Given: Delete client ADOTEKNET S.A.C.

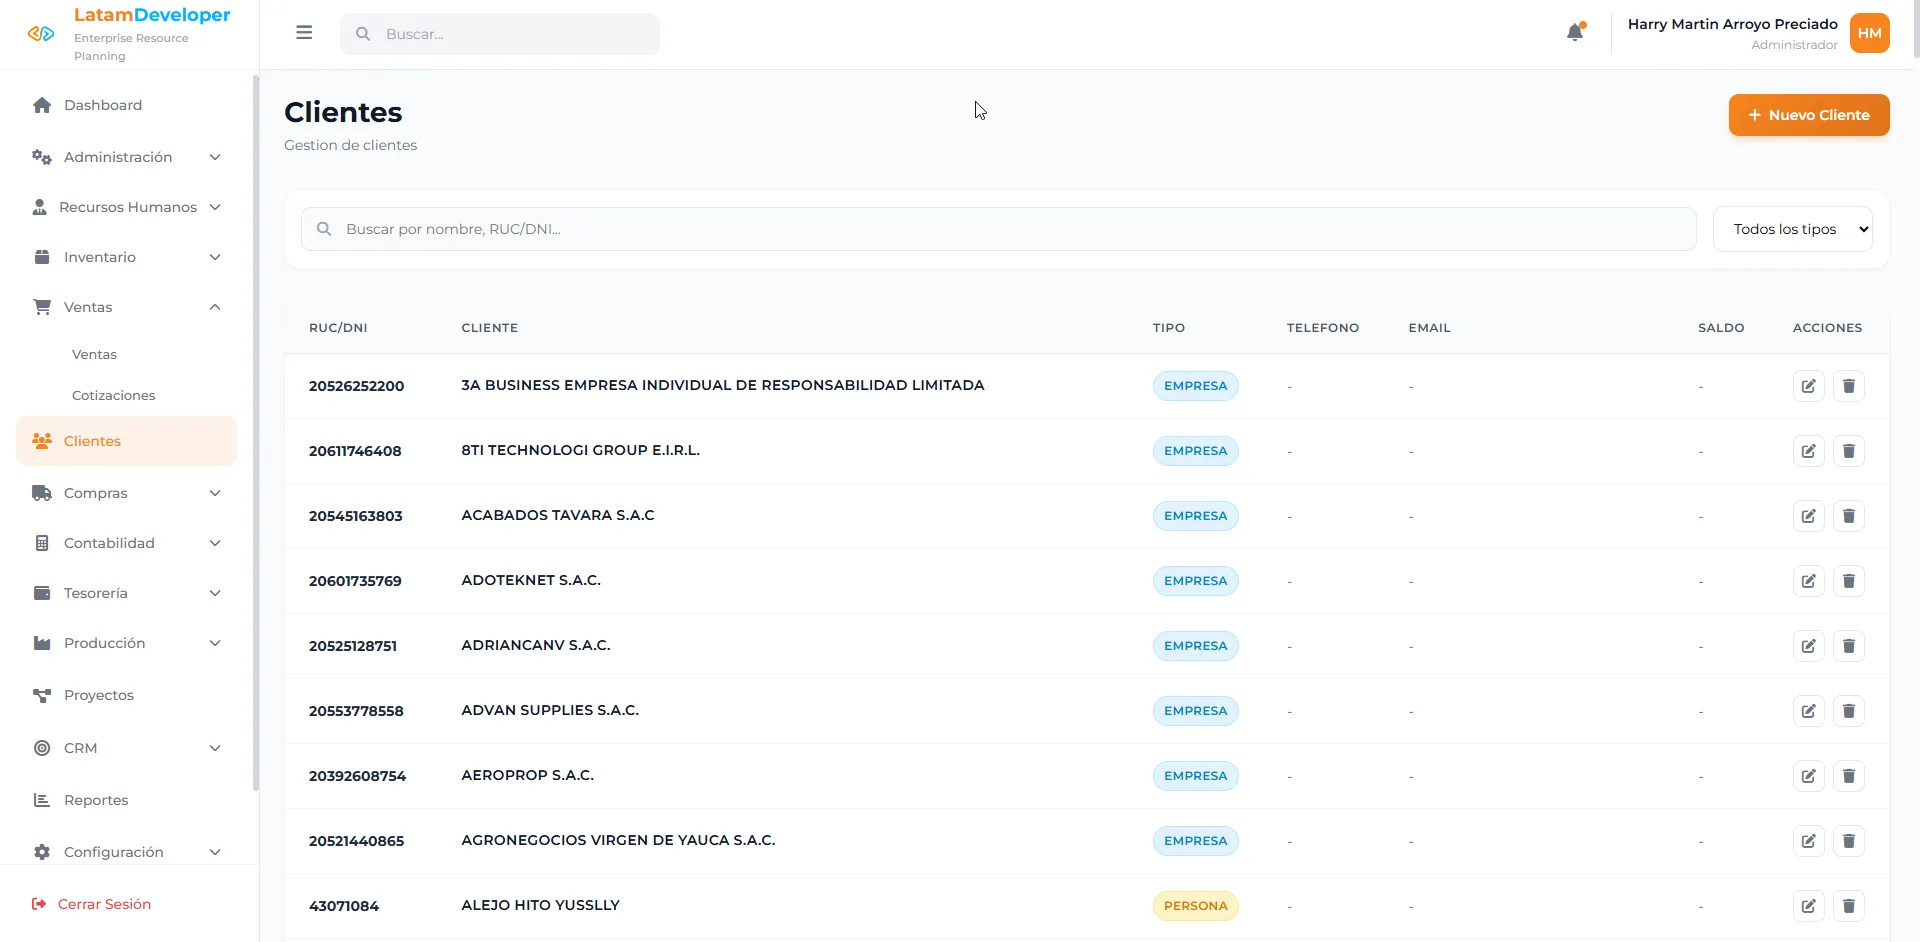Looking at the screenshot, I should click(1849, 581).
